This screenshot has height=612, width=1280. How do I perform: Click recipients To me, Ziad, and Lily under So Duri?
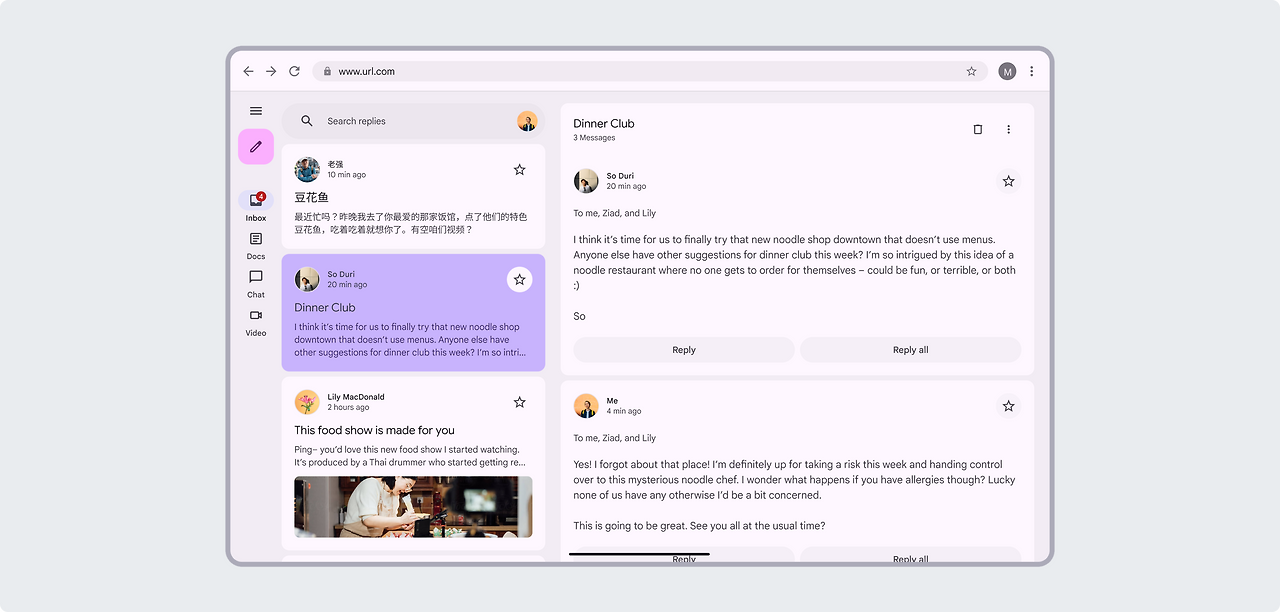(x=615, y=213)
